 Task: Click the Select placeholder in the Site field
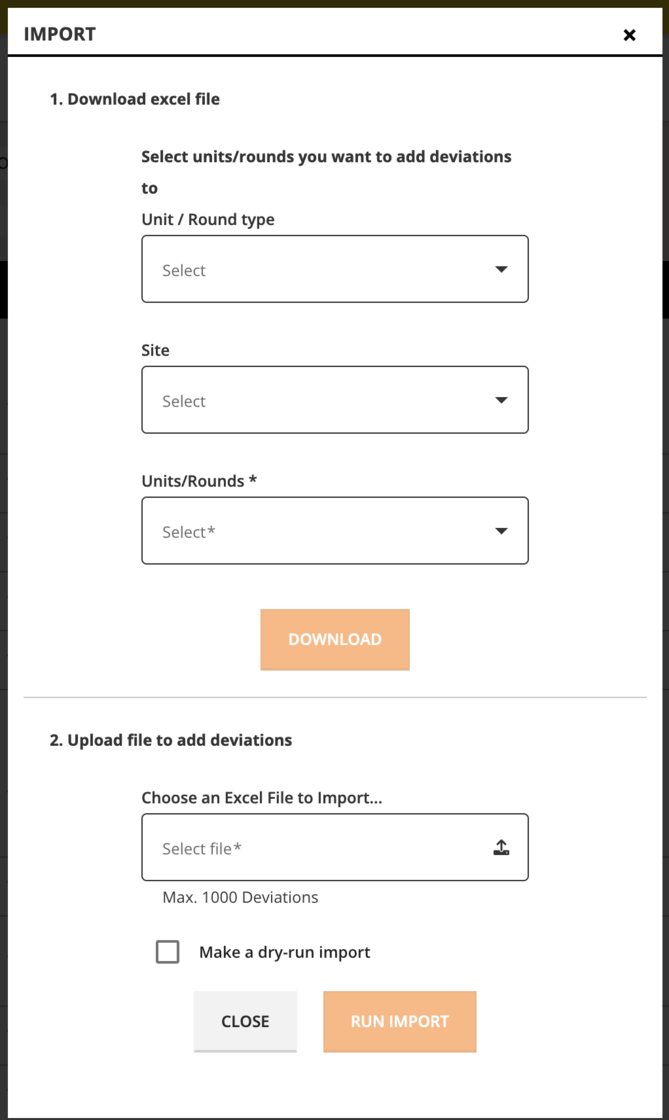pyautogui.click(x=184, y=401)
